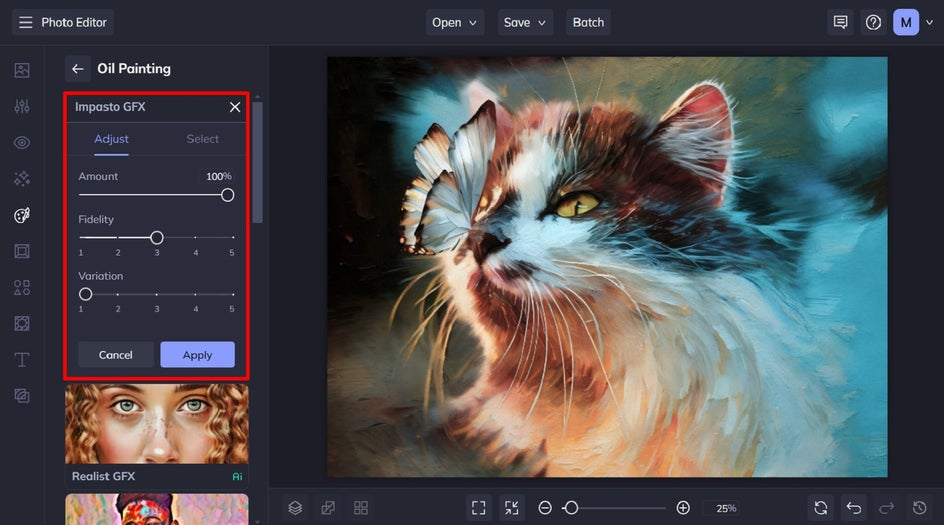Click the Realist GFX label
This screenshot has height=525, width=944.
click(x=104, y=476)
